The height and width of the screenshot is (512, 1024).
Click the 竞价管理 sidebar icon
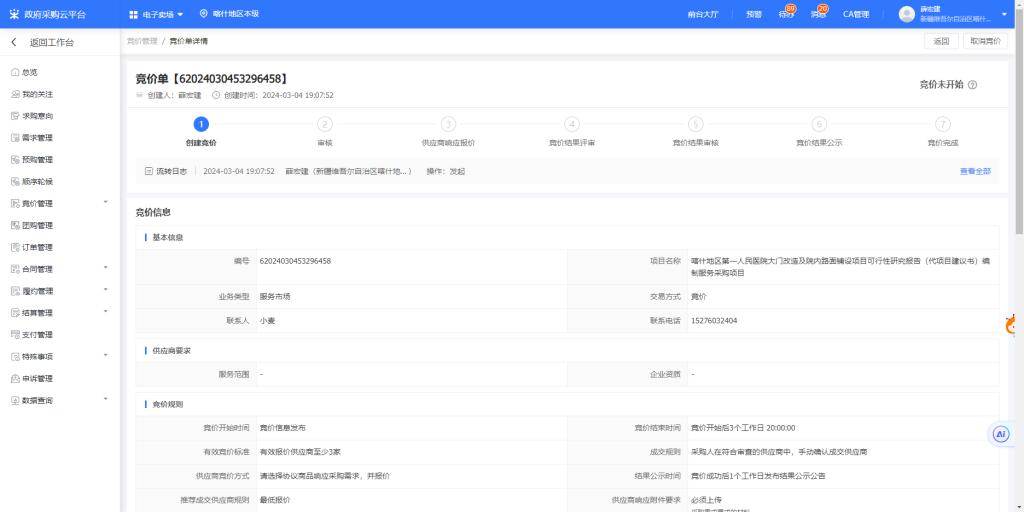(x=15, y=204)
